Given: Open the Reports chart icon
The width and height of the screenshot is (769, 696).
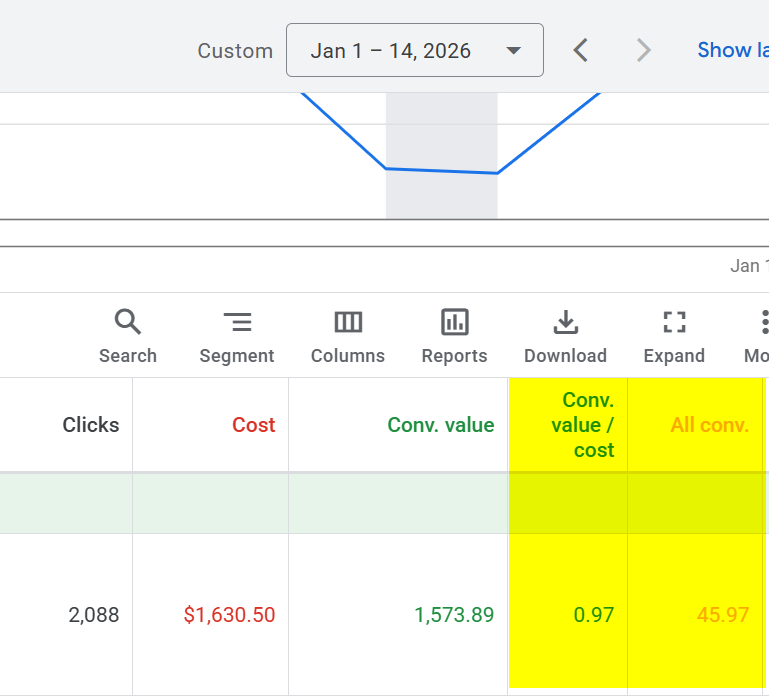Looking at the screenshot, I should point(455,322).
